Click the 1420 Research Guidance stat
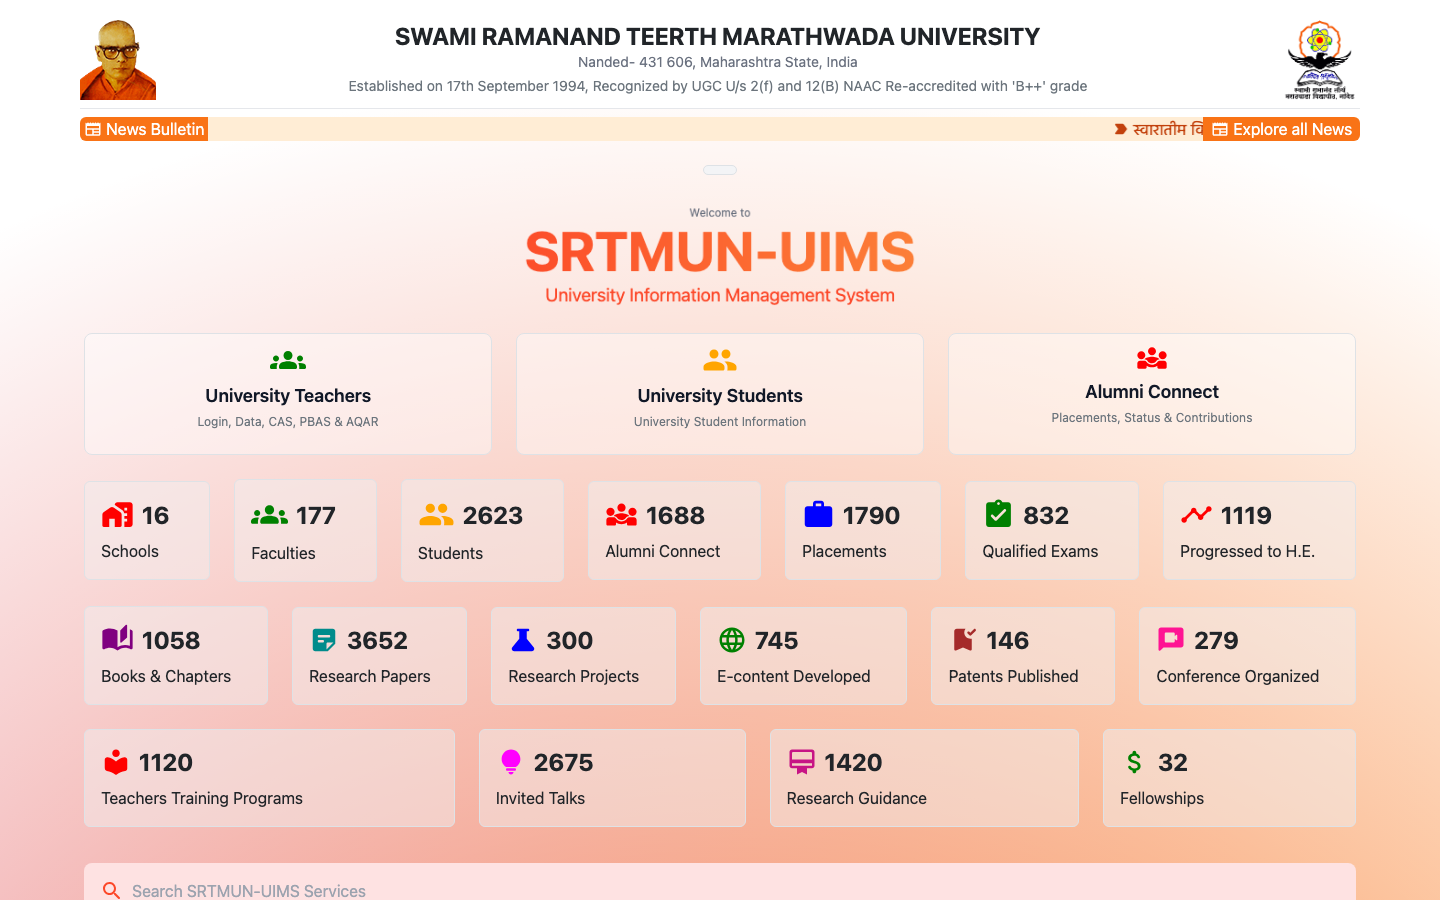The height and width of the screenshot is (900, 1440). pyautogui.click(x=924, y=778)
